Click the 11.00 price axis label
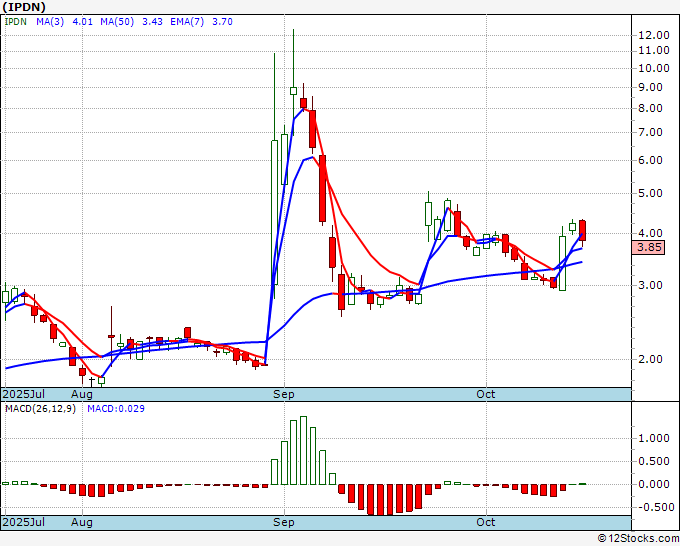This screenshot has width=680, height=546. click(654, 51)
